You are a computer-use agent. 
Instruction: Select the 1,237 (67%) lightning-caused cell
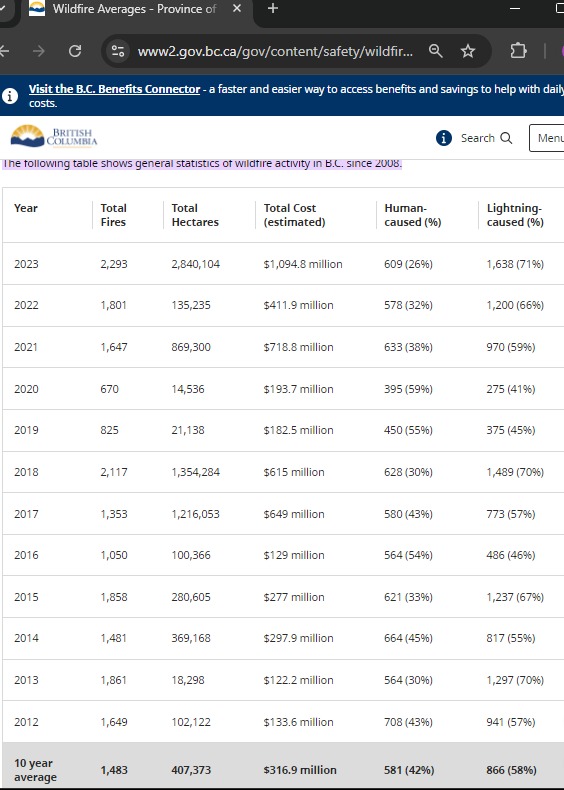[515, 597]
